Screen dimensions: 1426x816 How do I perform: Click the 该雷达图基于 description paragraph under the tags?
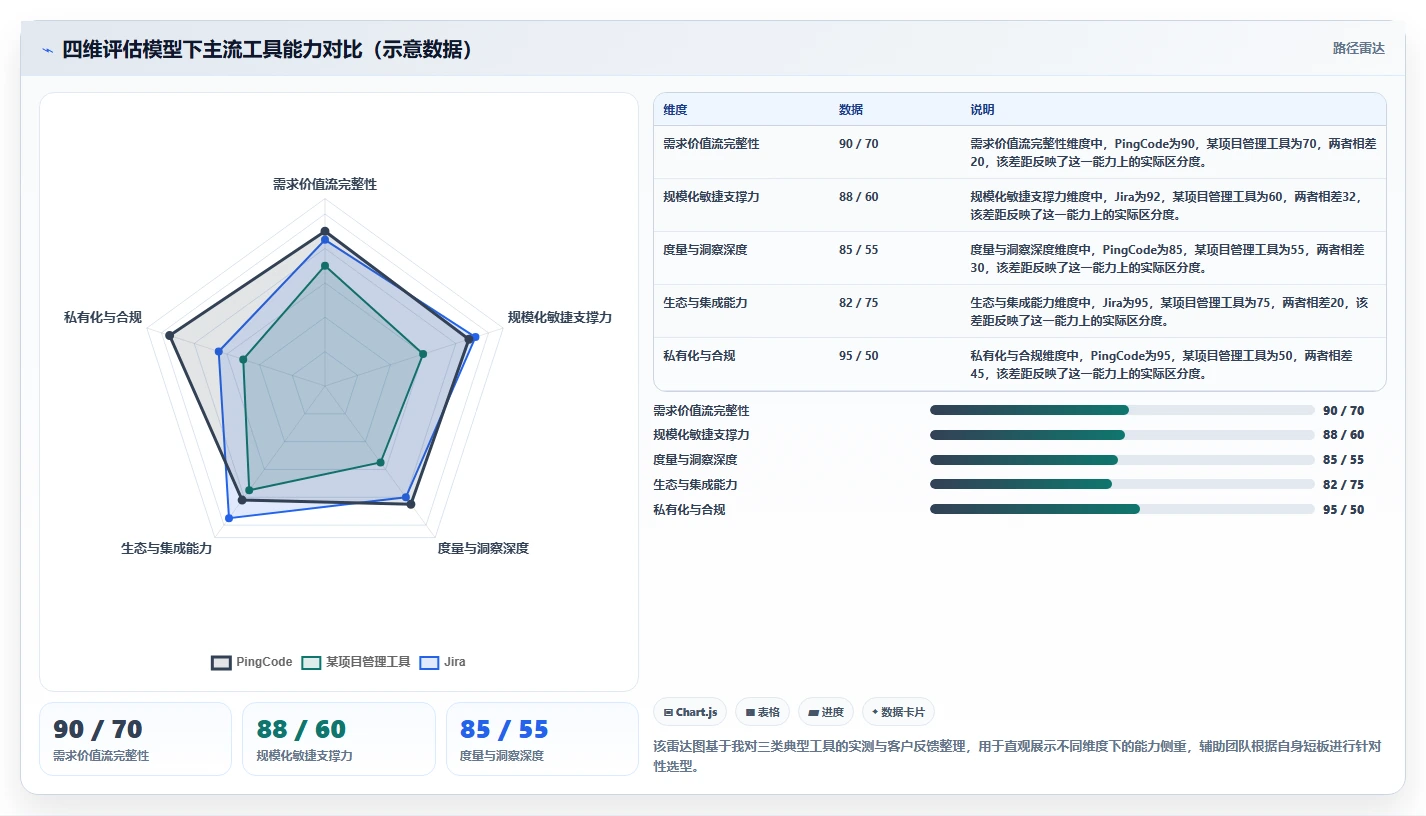1018,756
